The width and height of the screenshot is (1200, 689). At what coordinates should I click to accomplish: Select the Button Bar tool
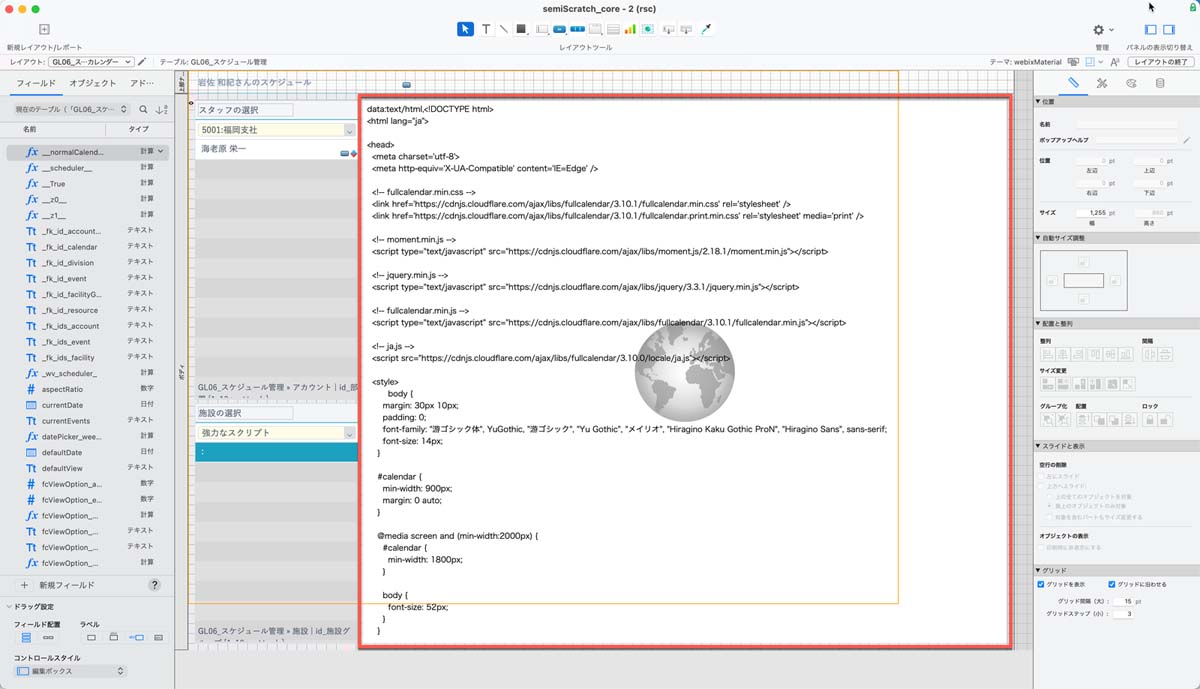(x=577, y=29)
